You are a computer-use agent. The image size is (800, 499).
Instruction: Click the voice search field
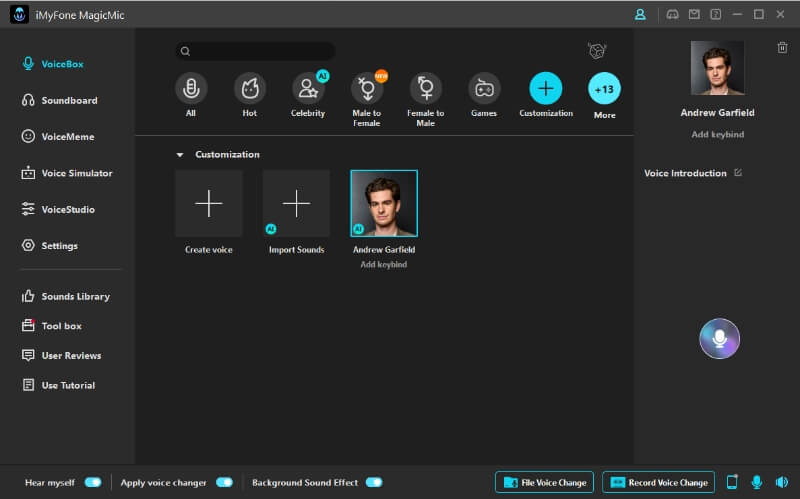click(x=255, y=51)
